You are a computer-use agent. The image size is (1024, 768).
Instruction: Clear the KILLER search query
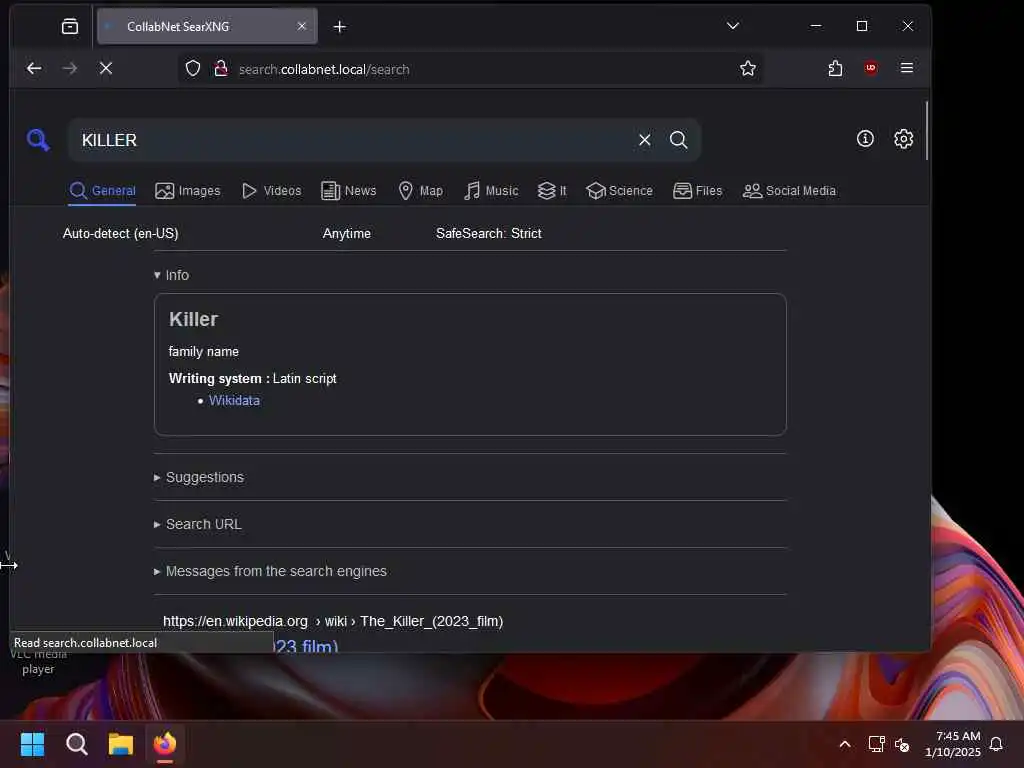coord(645,140)
